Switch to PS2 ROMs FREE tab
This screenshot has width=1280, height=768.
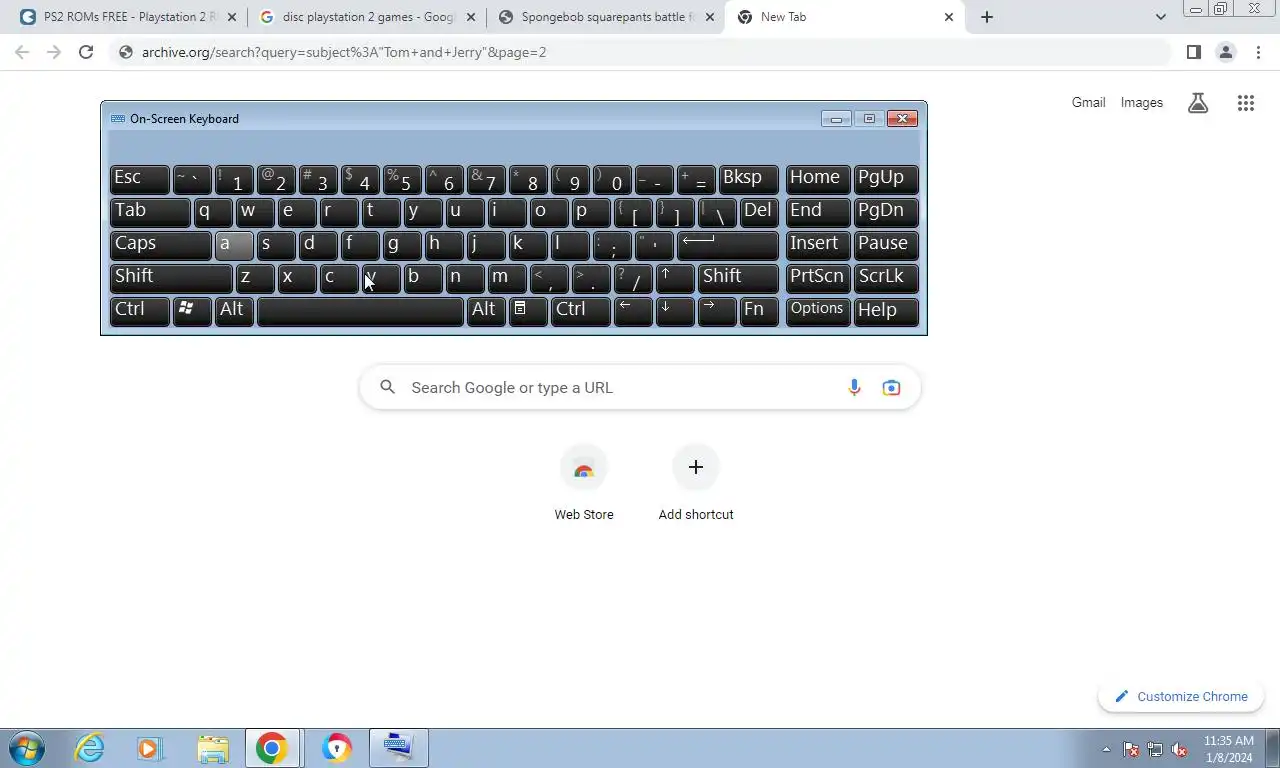click(x=129, y=17)
